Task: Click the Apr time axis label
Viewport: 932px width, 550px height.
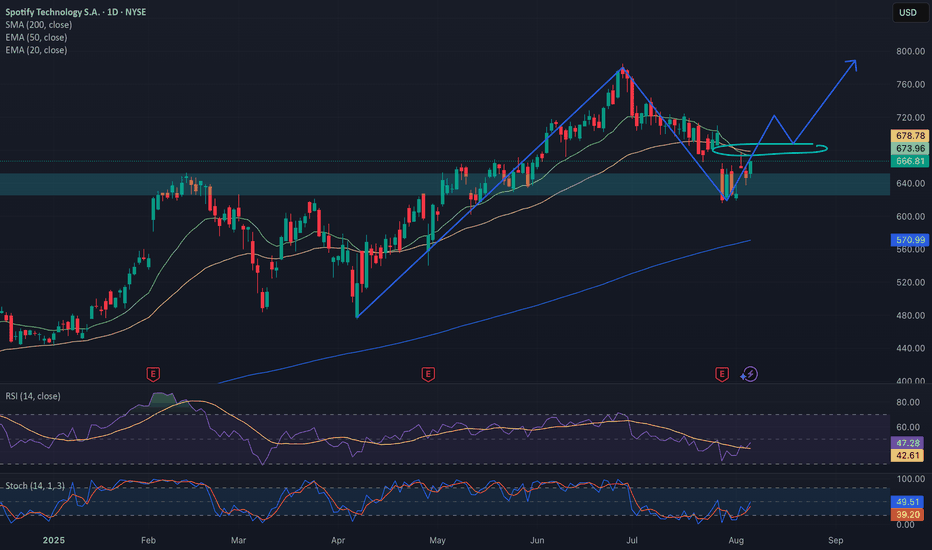Action: (x=338, y=540)
